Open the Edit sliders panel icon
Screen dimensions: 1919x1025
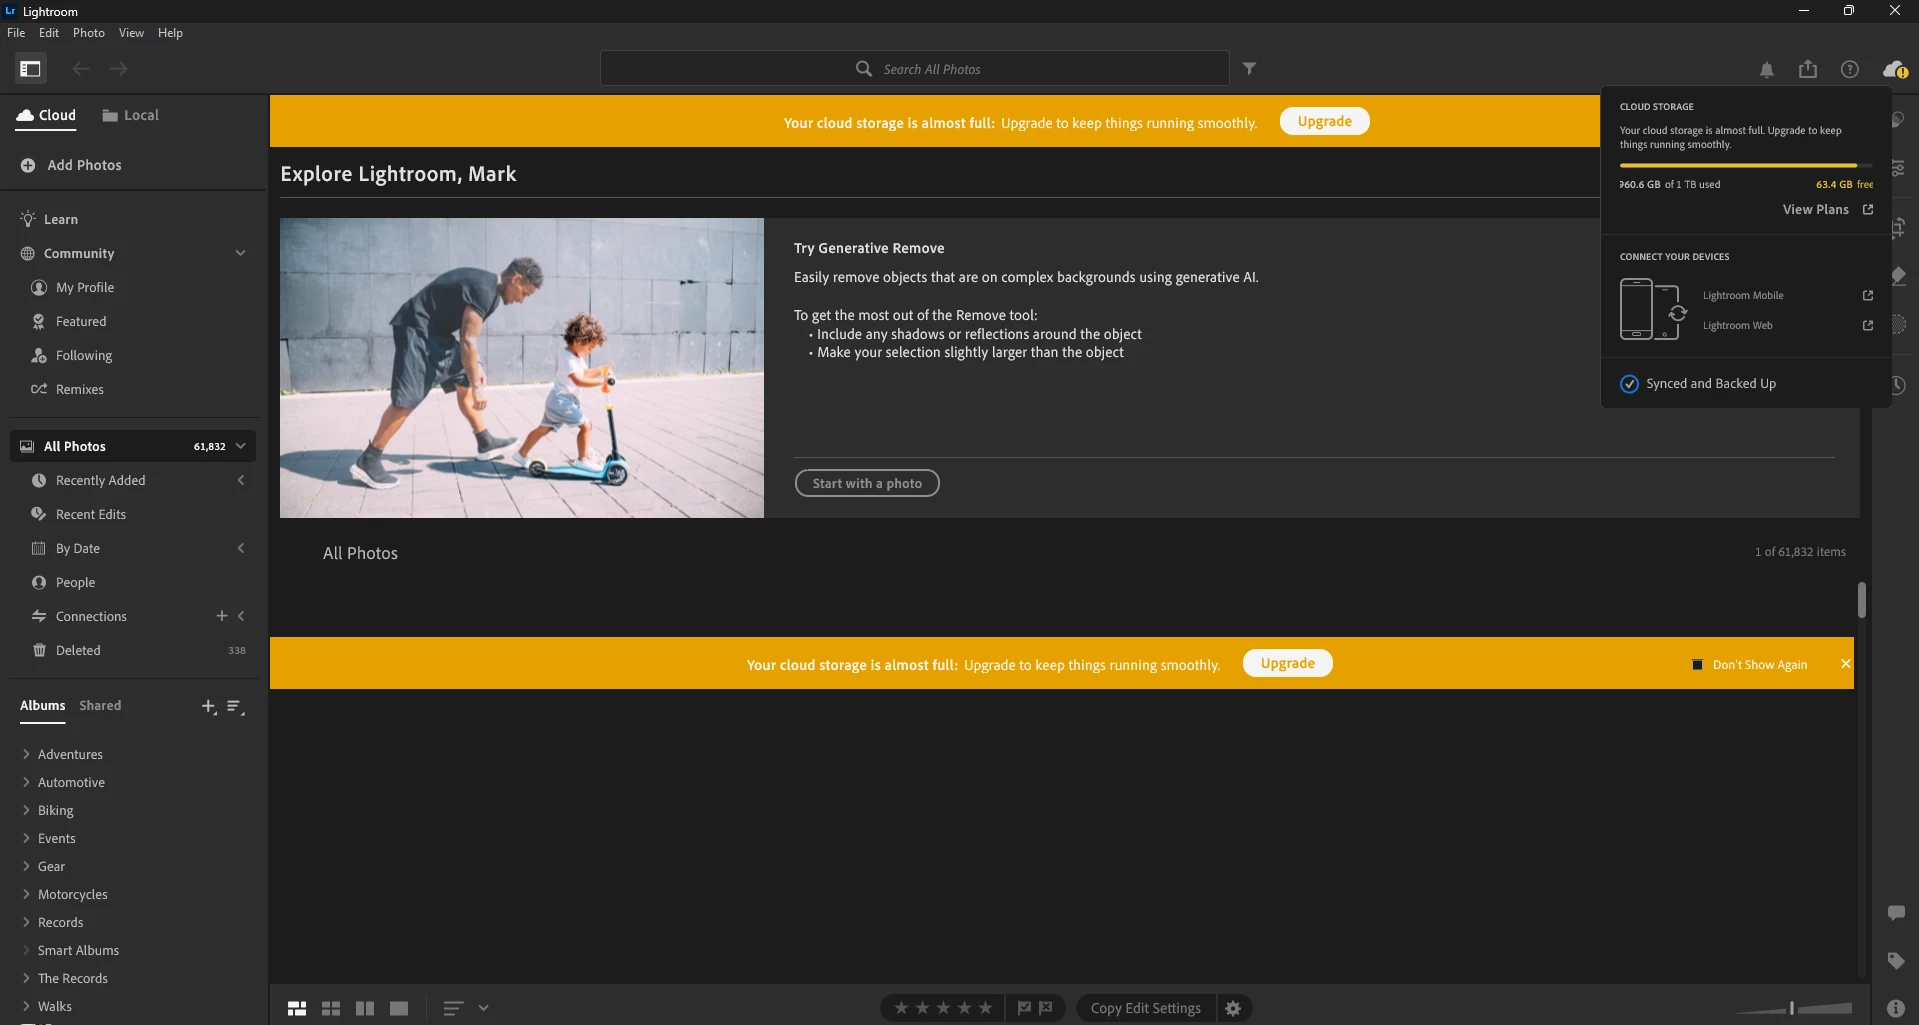pyautogui.click(x=1898, y=168)
